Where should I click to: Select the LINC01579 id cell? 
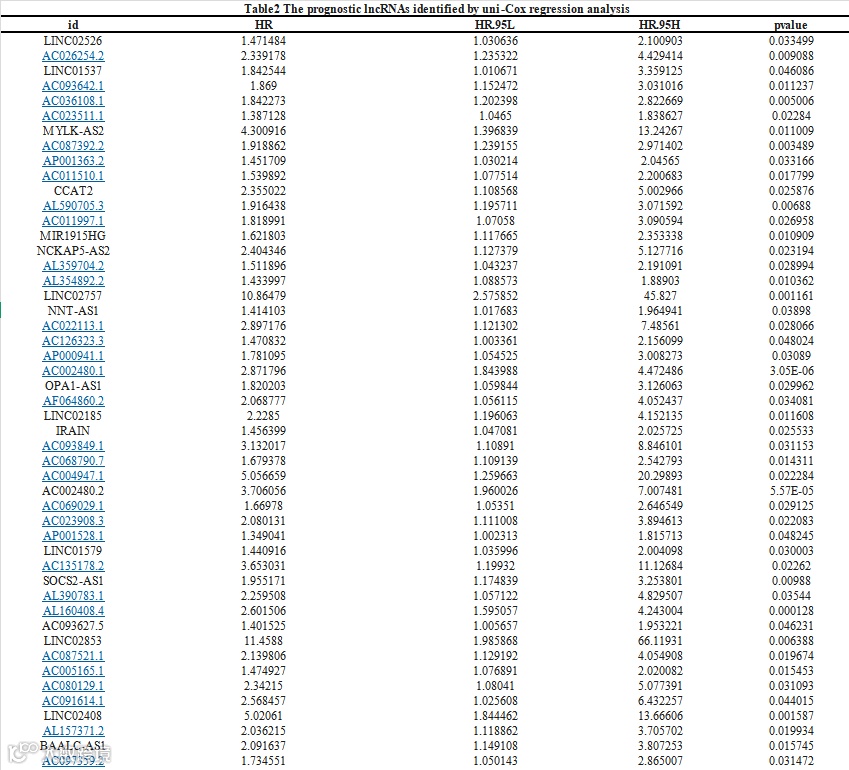pos(73,551)
